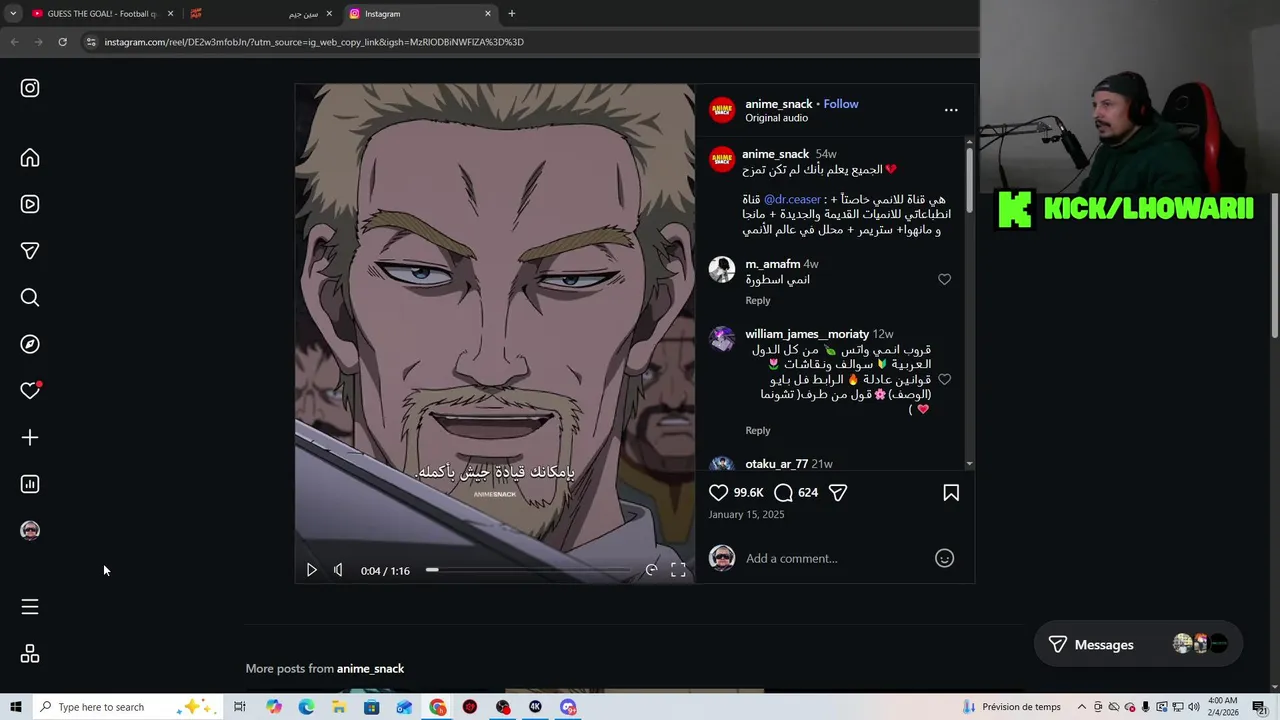The image size is (1280, 720).
Task: Open the @dr.ceaser mention link
Action: (x=792, y=199)
